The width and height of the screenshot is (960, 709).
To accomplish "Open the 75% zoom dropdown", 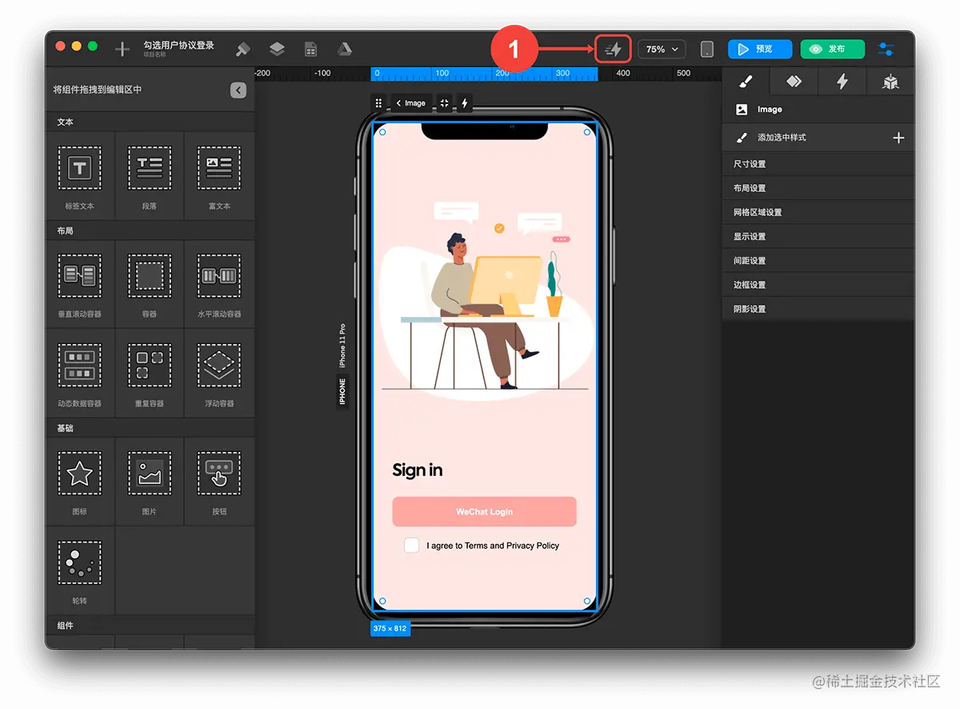I will 661,49.
